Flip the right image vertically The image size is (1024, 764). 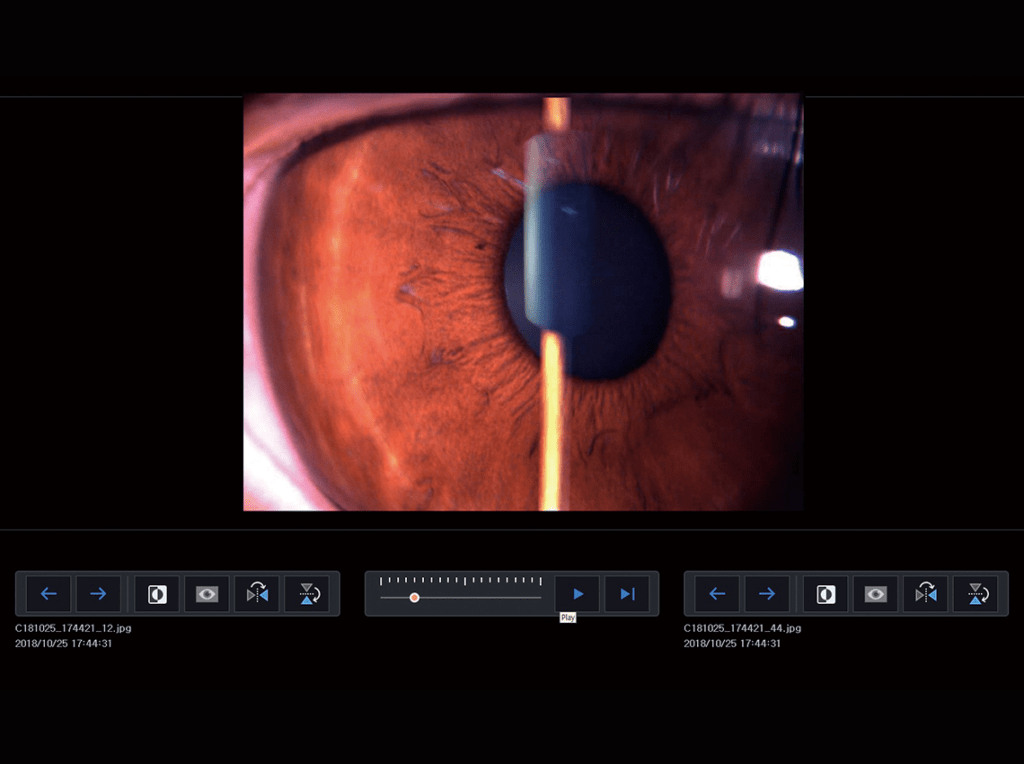coord(978,593)
